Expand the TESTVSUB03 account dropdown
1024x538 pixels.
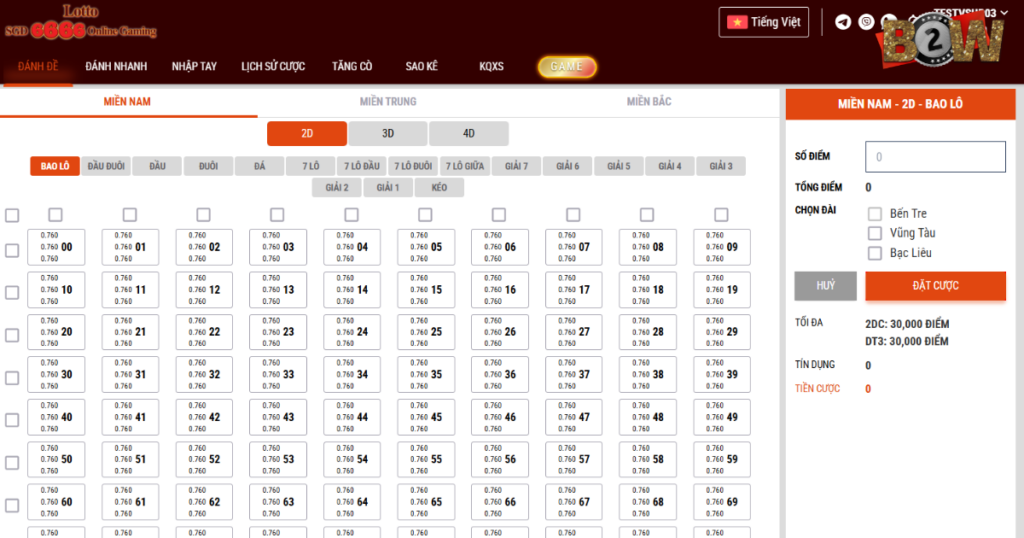(x=970, y=12)
